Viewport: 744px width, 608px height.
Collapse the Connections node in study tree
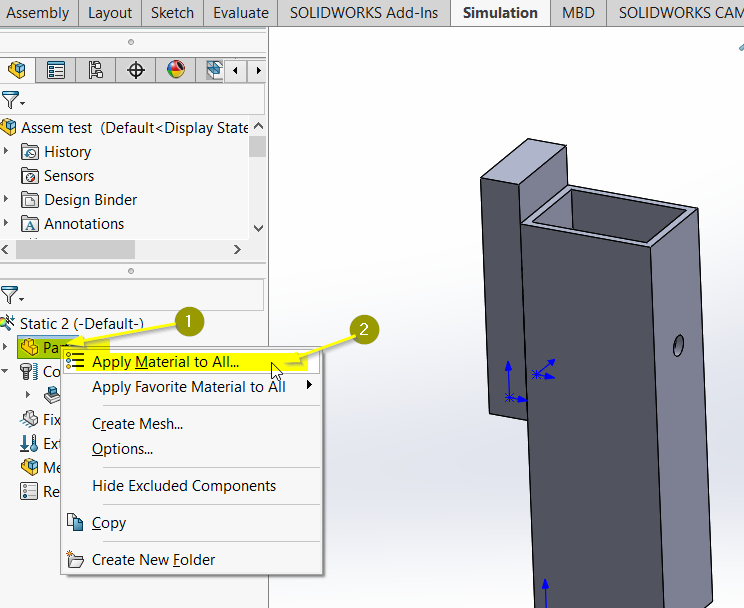(5, 370)
